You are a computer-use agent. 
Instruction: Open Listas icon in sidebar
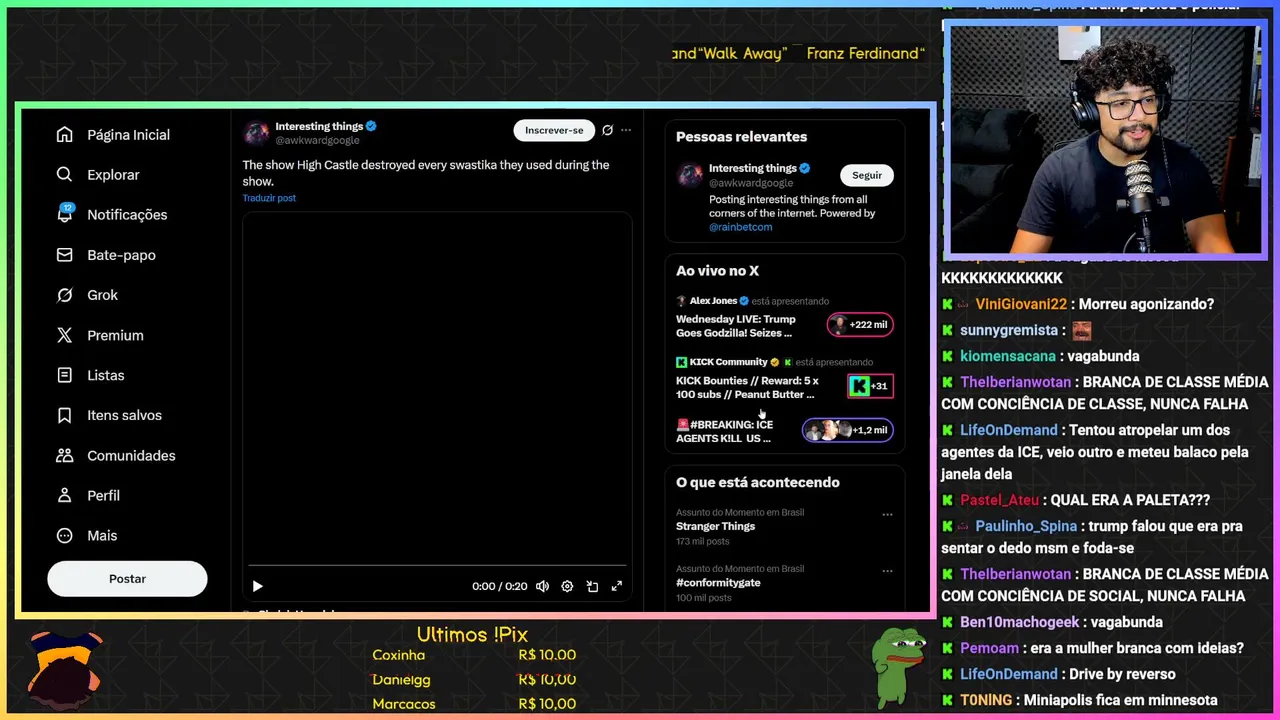pos(65,375)
